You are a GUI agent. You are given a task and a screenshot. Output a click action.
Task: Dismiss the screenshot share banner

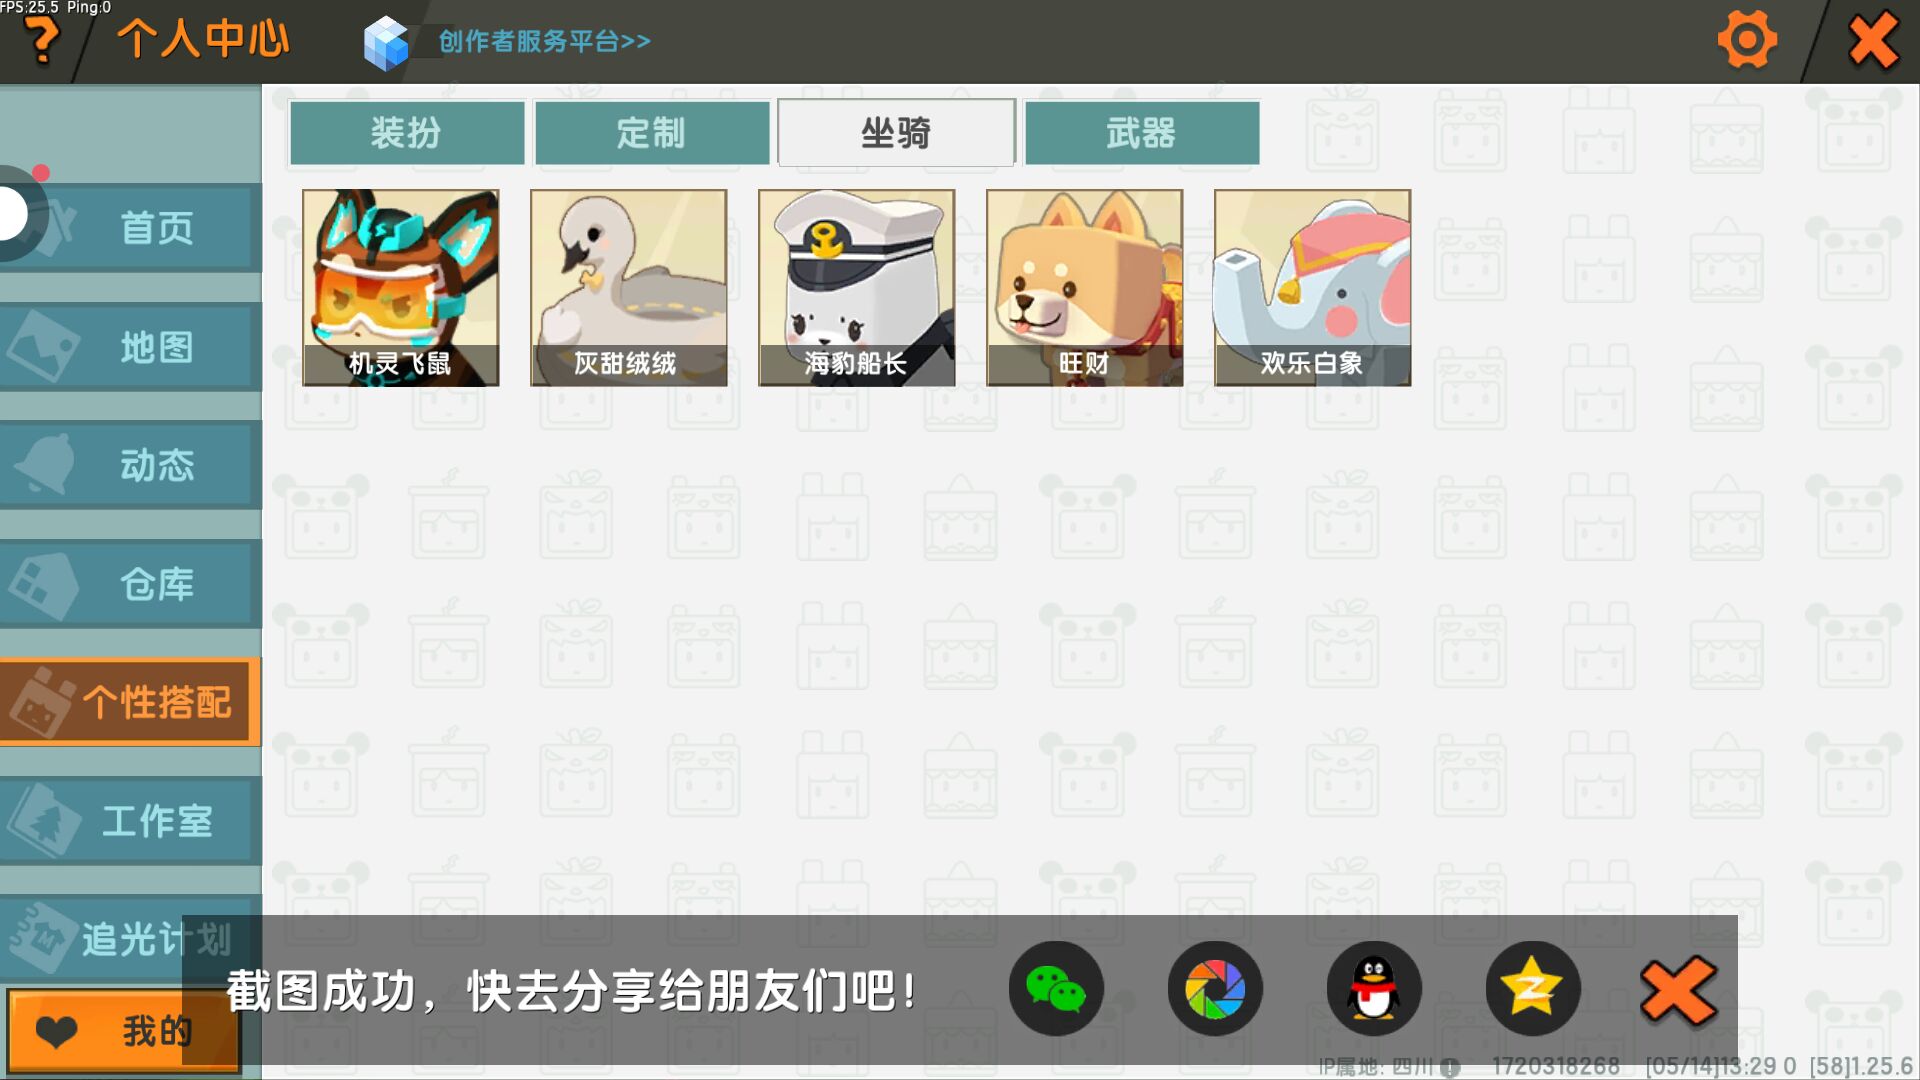pyautogui.click(x=1679, y=990)
